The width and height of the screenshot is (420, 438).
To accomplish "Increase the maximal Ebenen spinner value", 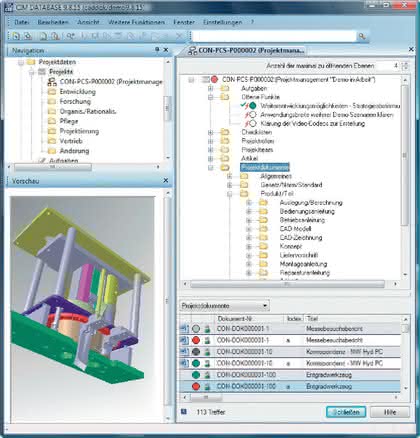I will (x=405, y=63).
